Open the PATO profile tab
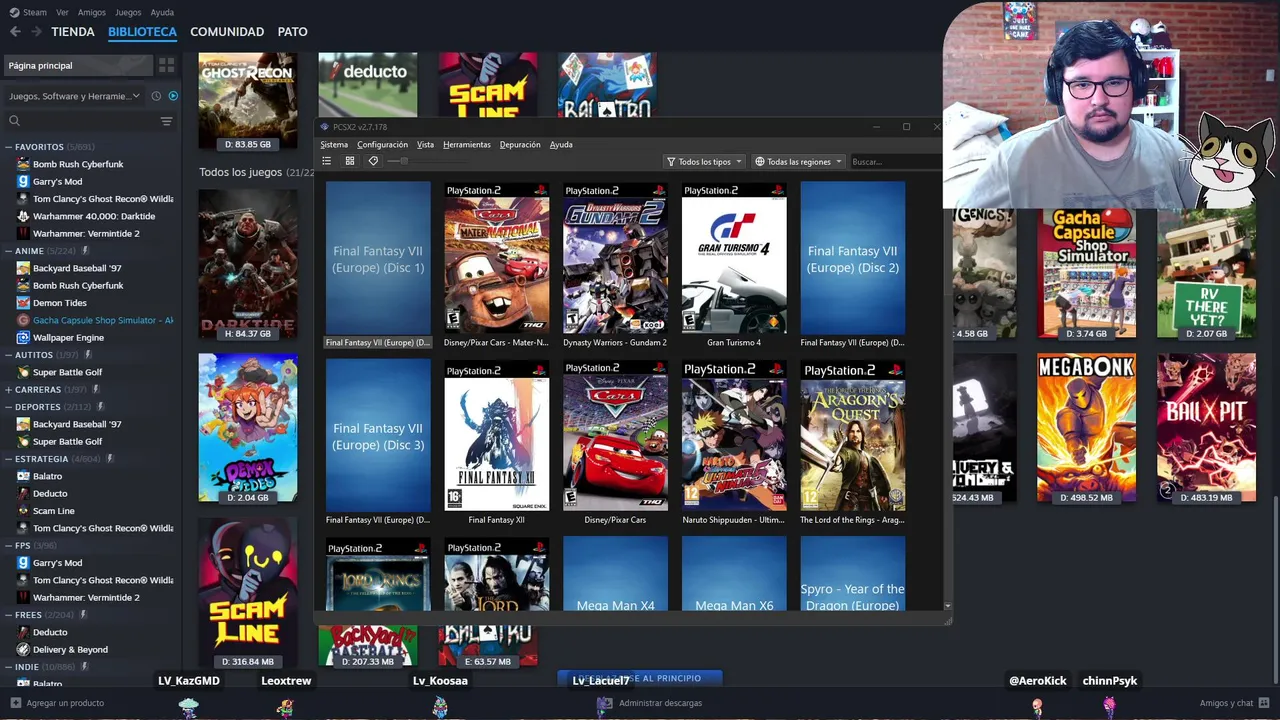The image size is (1280, 720). point(292,32)
